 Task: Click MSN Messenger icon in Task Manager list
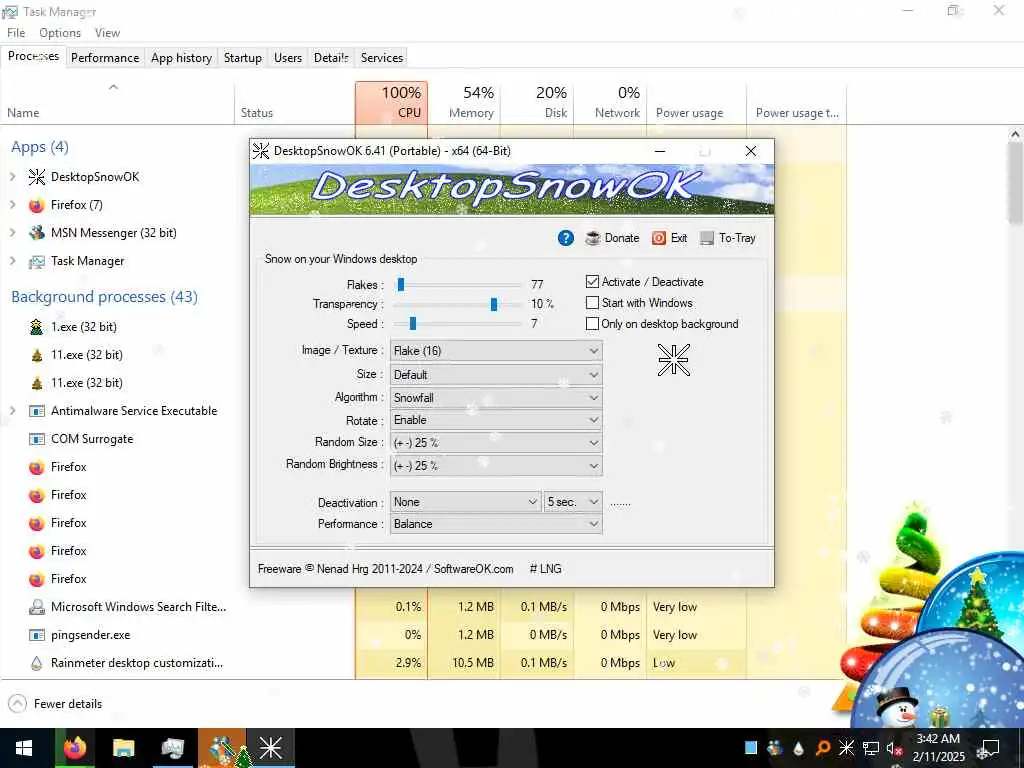(x=37, y=233)
